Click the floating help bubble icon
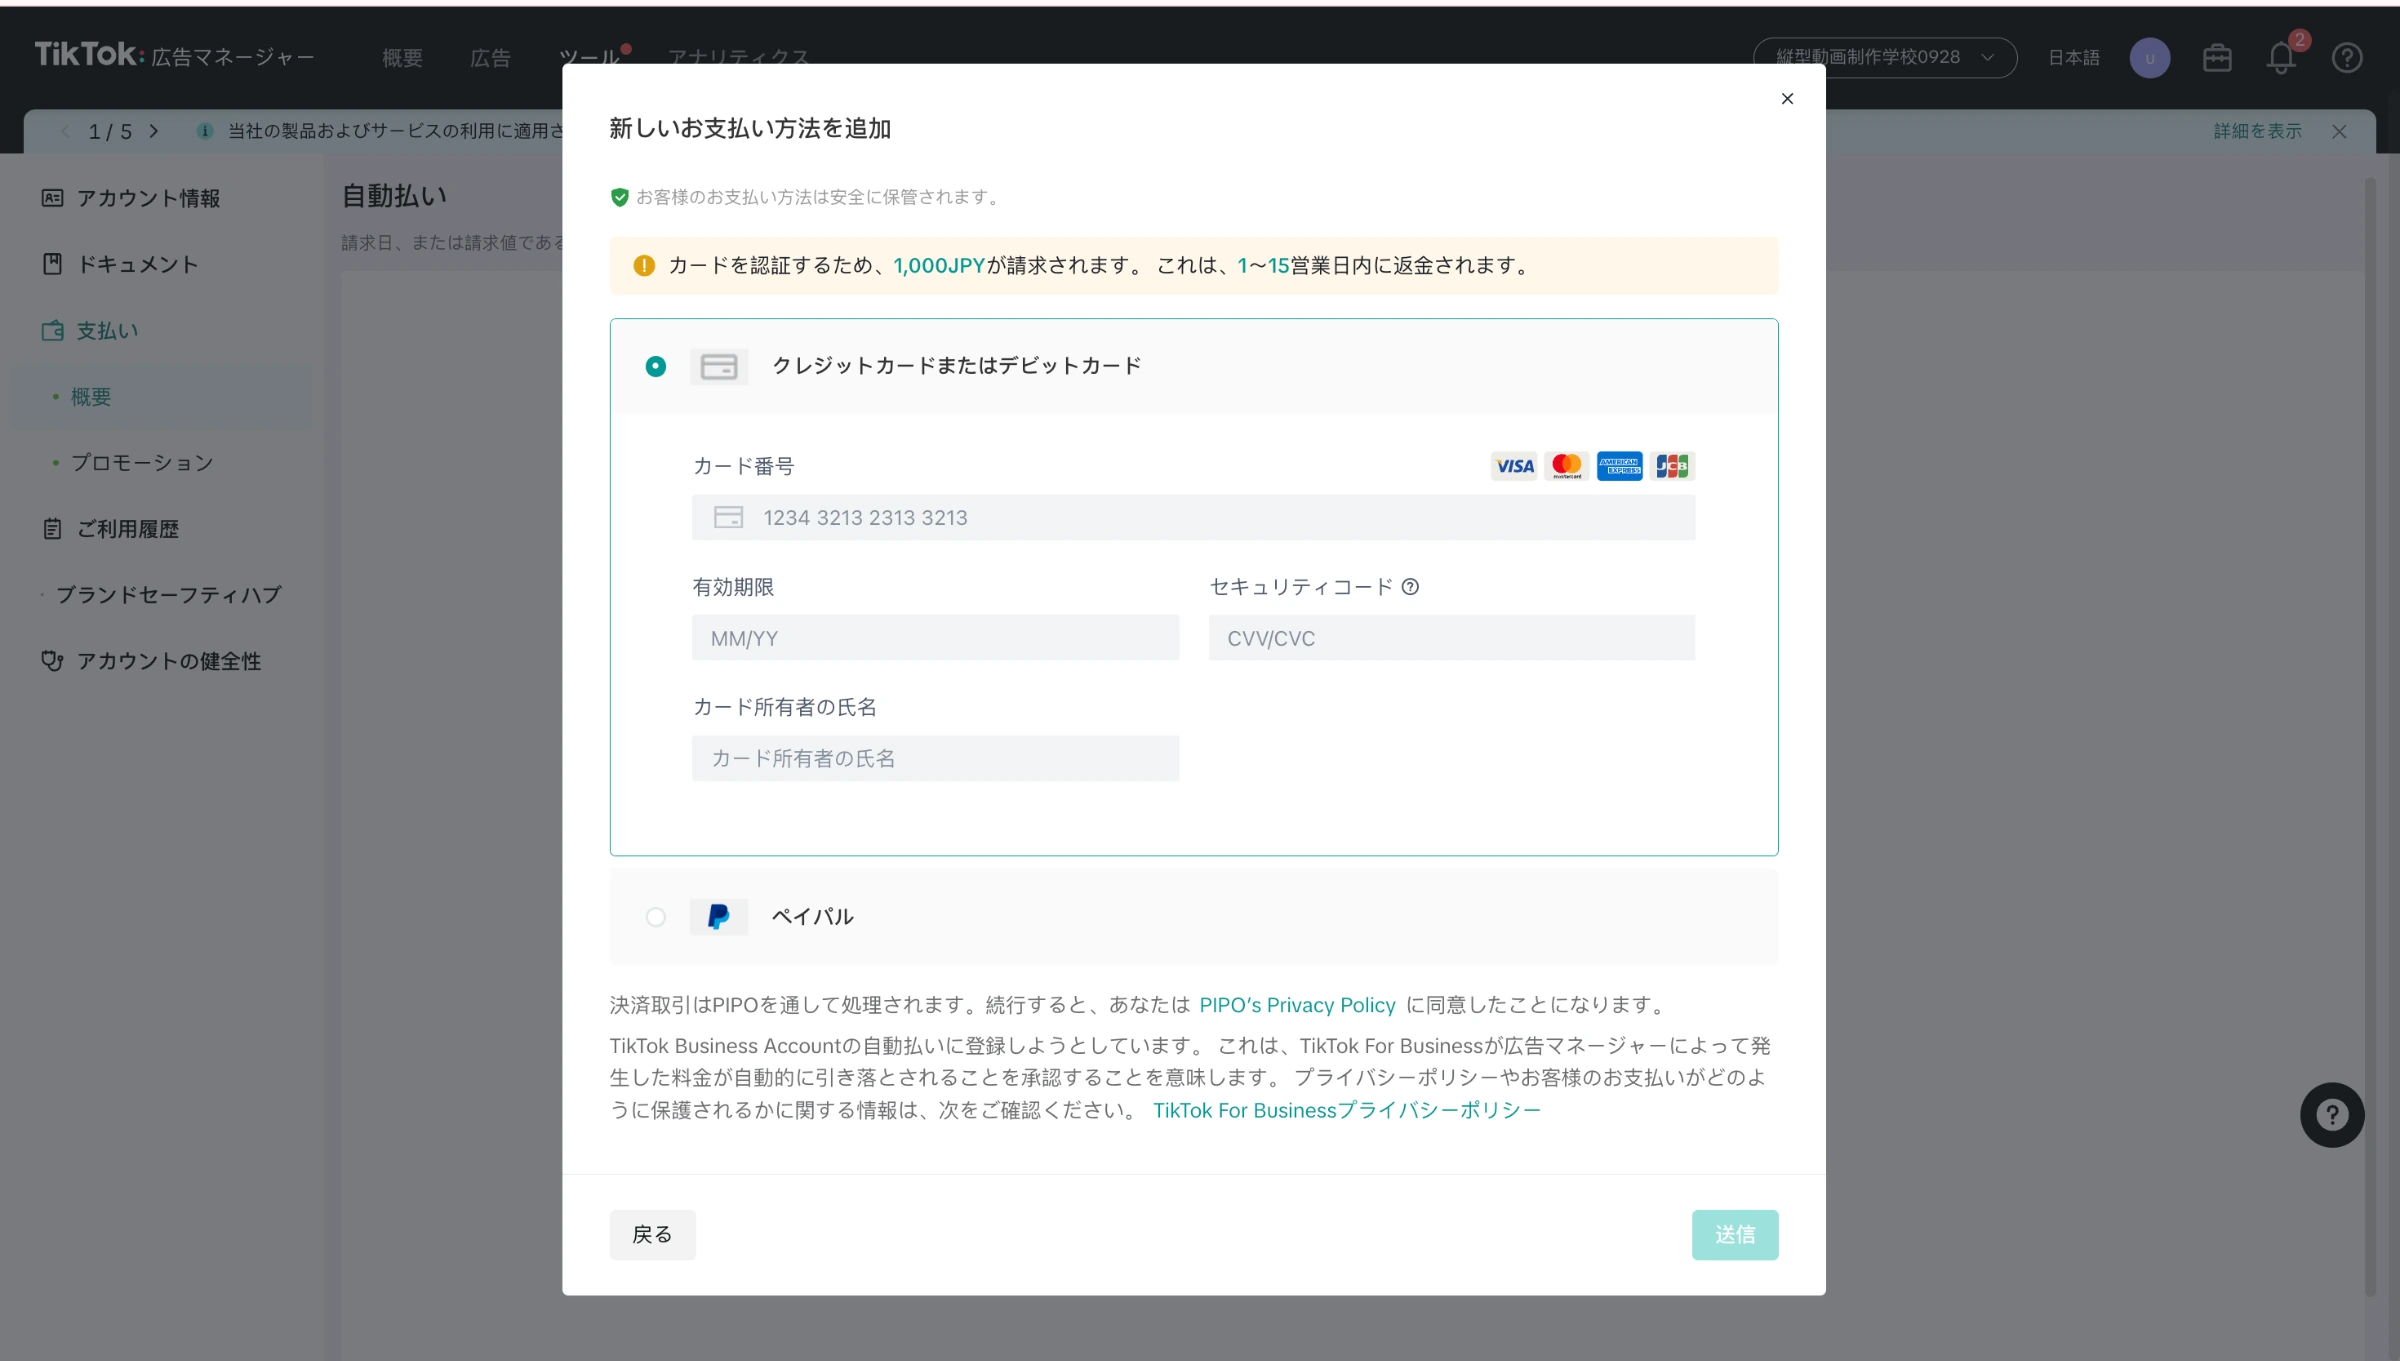Screen dimensions: 2400x1361 click(2332, 1115)
